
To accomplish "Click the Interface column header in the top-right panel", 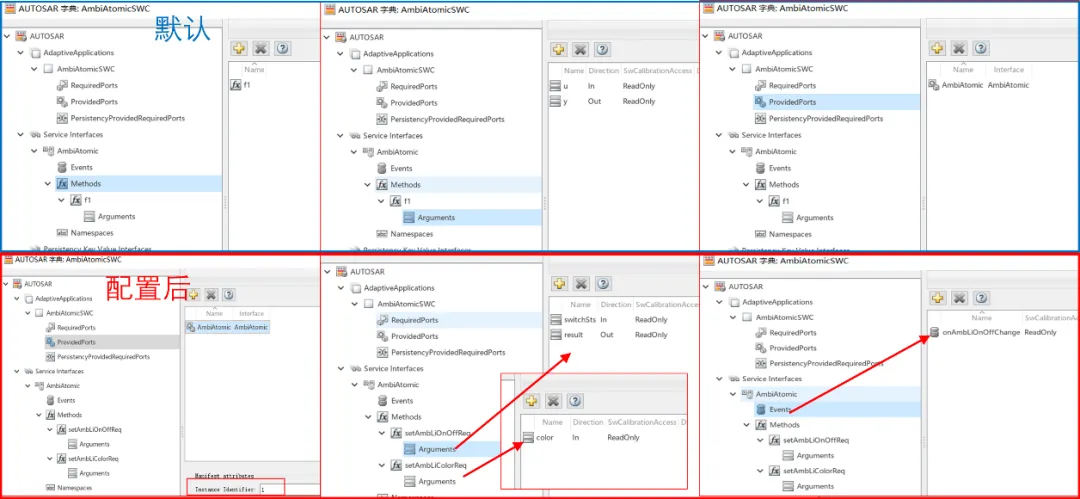I will [1008, 70].
